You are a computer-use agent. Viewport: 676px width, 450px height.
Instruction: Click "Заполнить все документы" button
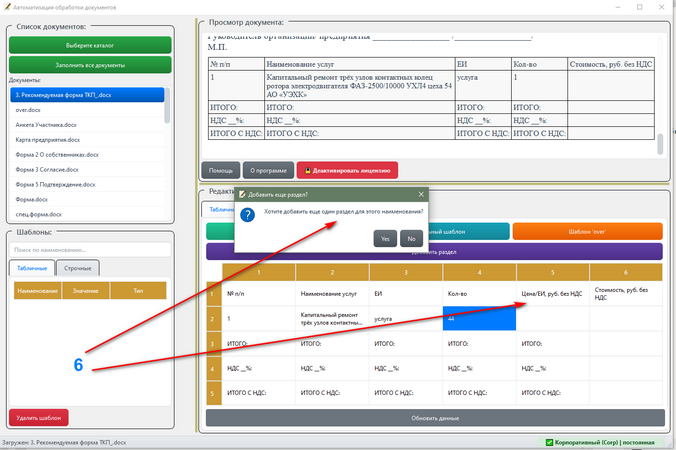click(x=90, y=65)
